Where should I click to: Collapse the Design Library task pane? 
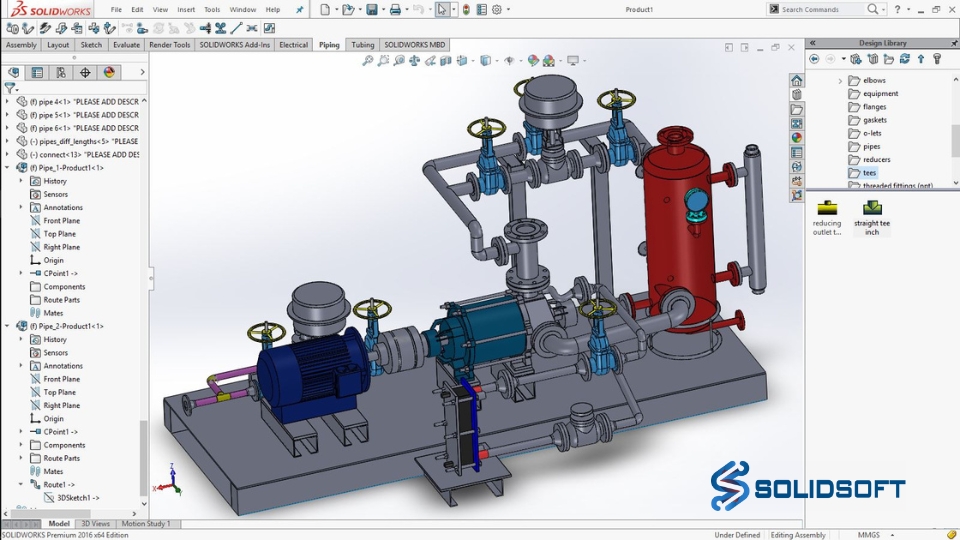[812, 43]
